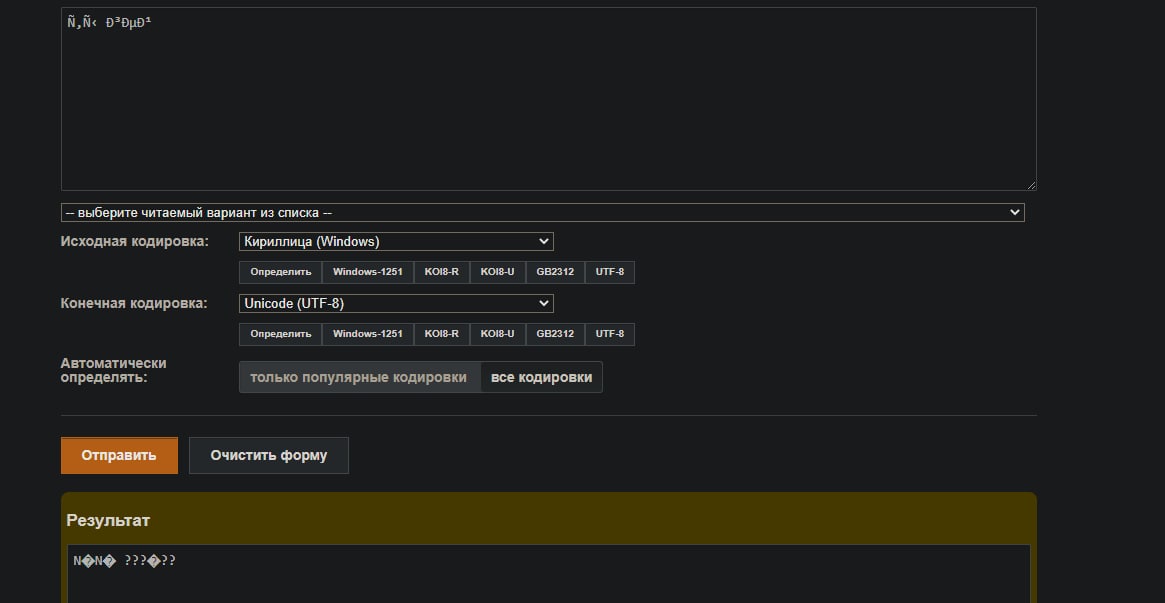Click the 'Автоматически определять:' label
Screen dimensions: 1165x603
click(113, 370)
